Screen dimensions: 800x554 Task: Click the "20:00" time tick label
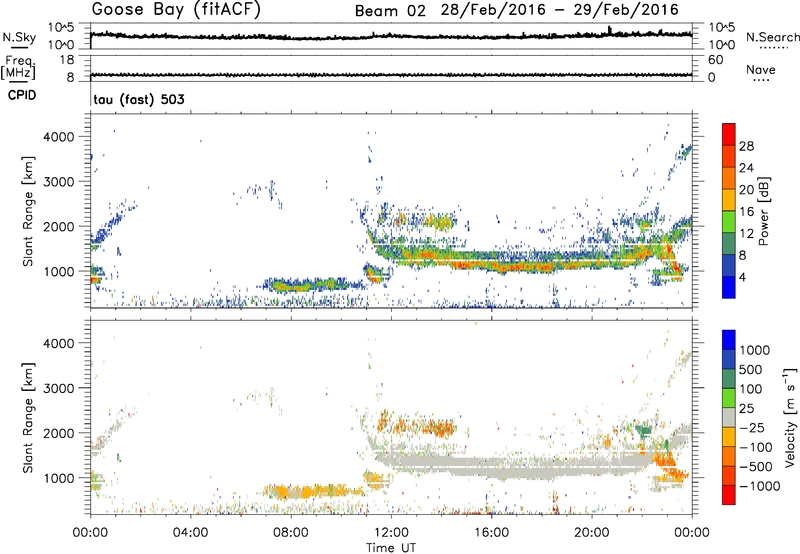click(592, 533)
